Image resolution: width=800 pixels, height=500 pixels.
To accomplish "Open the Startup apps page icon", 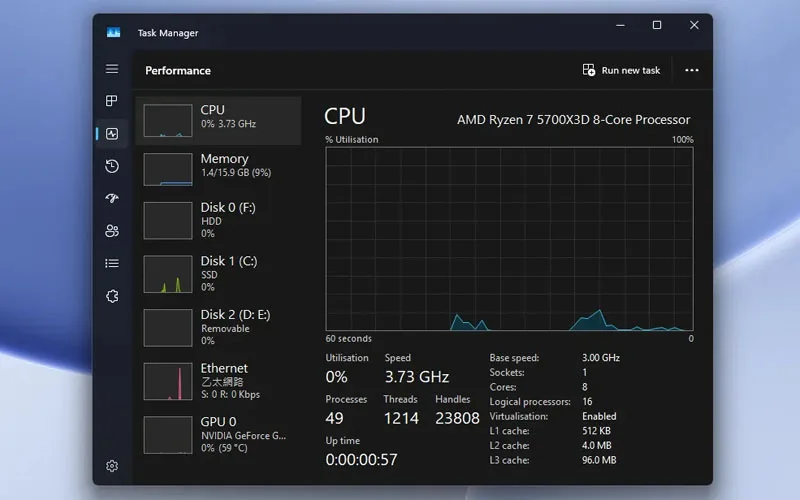I will 112,198.
